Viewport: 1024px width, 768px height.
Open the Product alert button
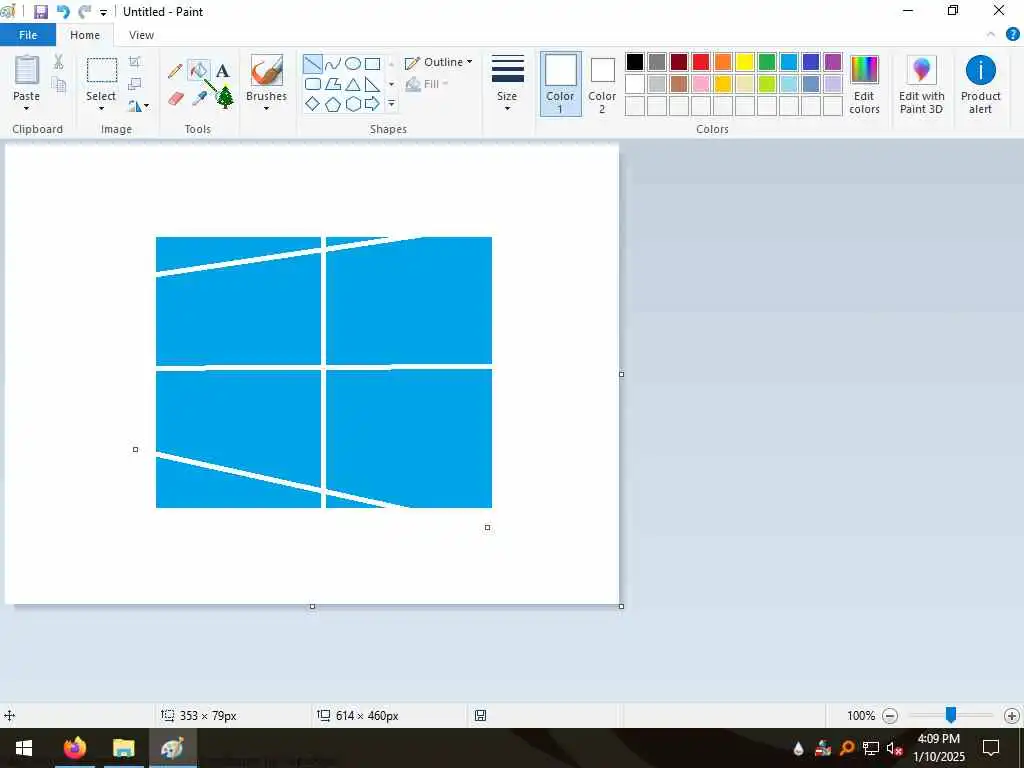980,85
